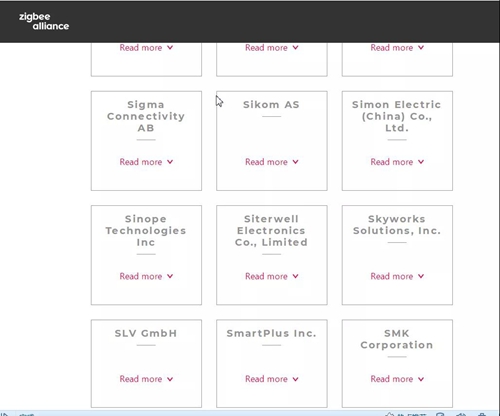The height and width of the screenshot is (416, 500).
Task: Open Read more for Sikom AS
Action: coord(272,162)
